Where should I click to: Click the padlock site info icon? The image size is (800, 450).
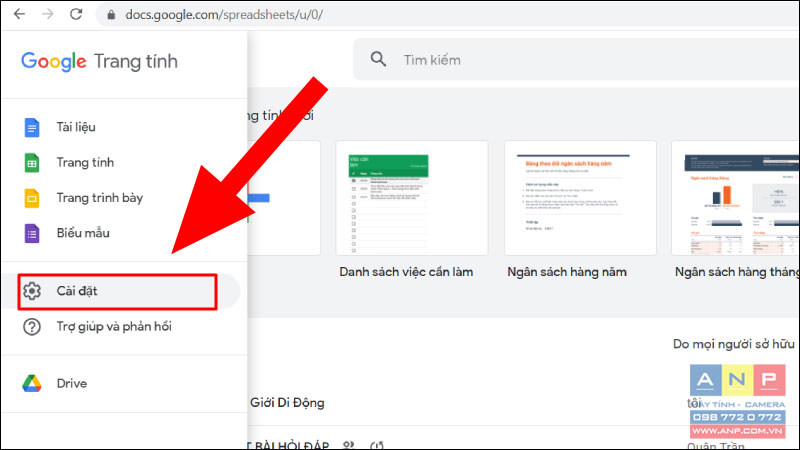pos(111,15)
